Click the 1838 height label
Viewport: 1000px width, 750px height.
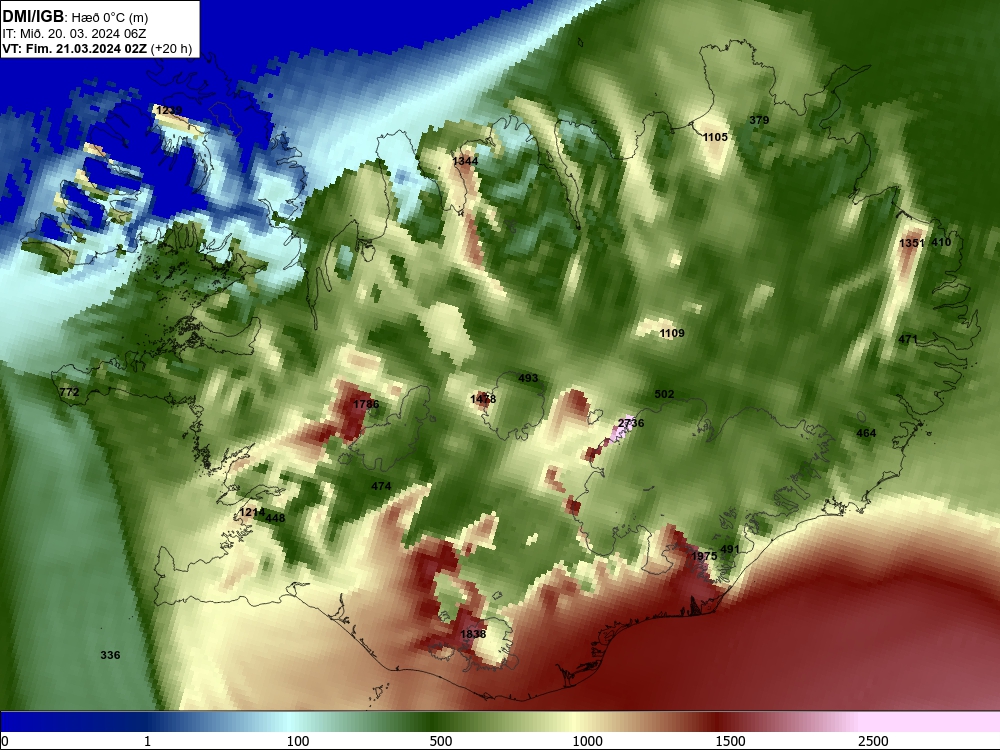coord(473,633)
